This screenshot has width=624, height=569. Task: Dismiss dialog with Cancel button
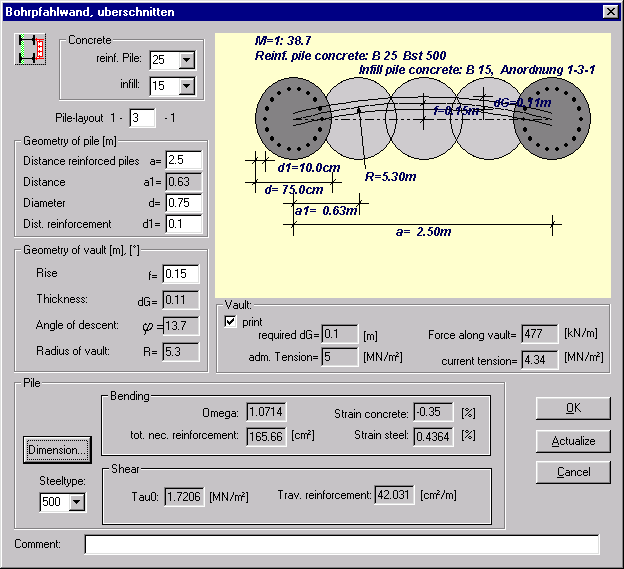(573, 472)
